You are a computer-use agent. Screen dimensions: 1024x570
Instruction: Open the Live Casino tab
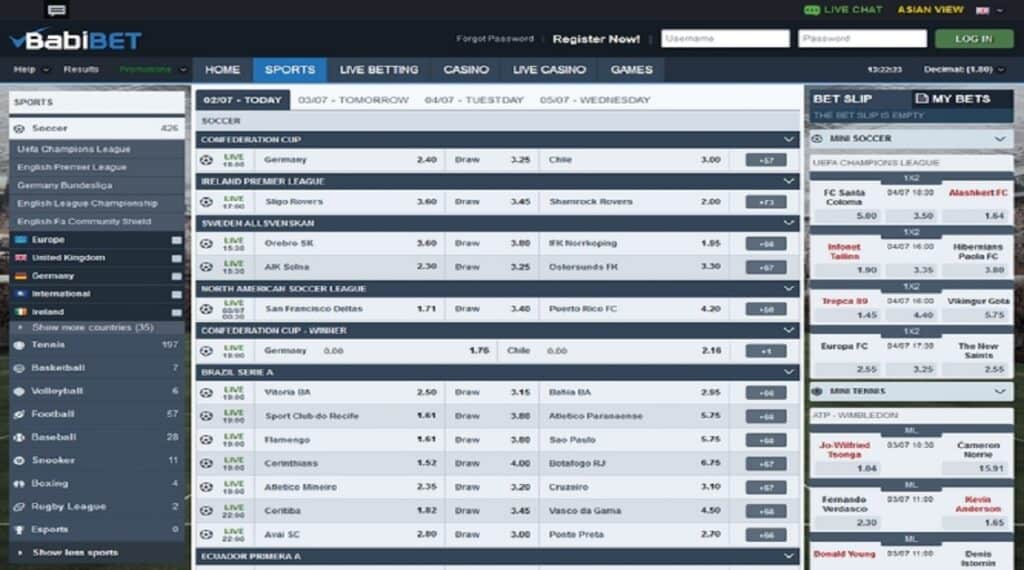[x=549, y=70]
